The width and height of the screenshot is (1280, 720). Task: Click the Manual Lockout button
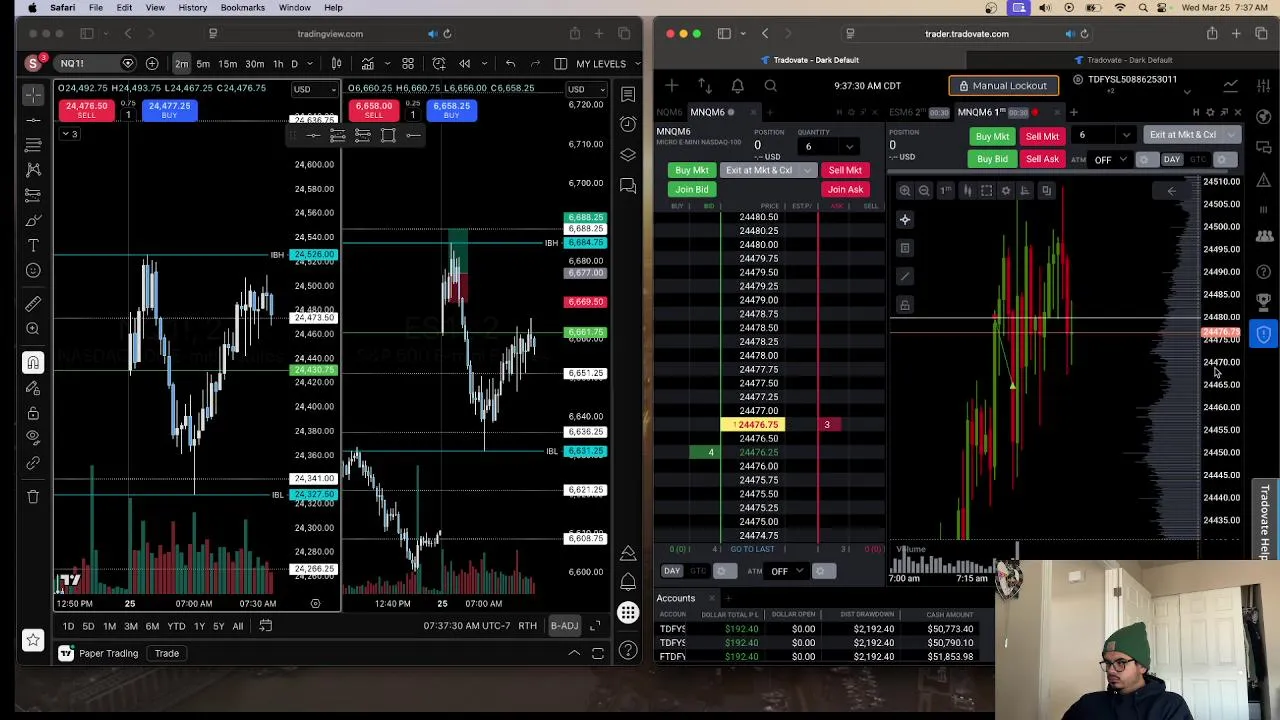(x=1002, y=86)
